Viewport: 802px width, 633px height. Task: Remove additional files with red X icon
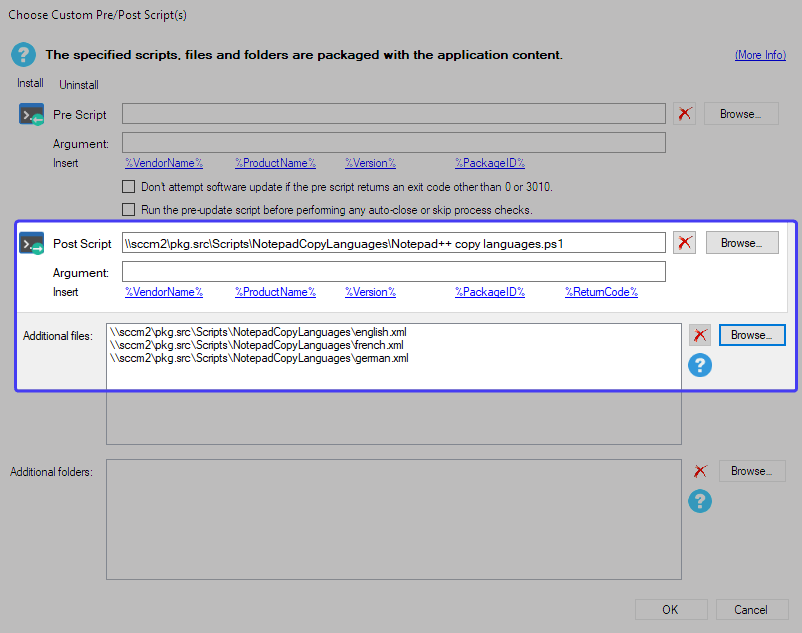pyautogui.click(x=700, y=335)
